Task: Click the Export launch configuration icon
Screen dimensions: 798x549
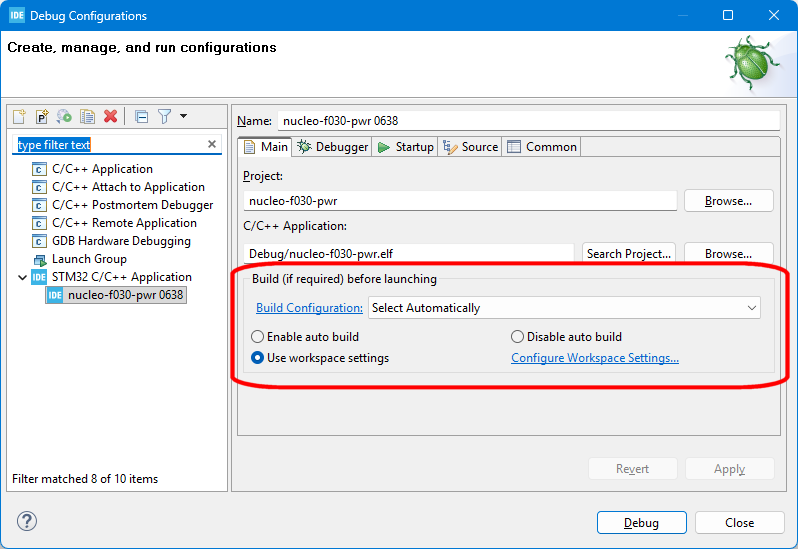Action: [64, 117]
